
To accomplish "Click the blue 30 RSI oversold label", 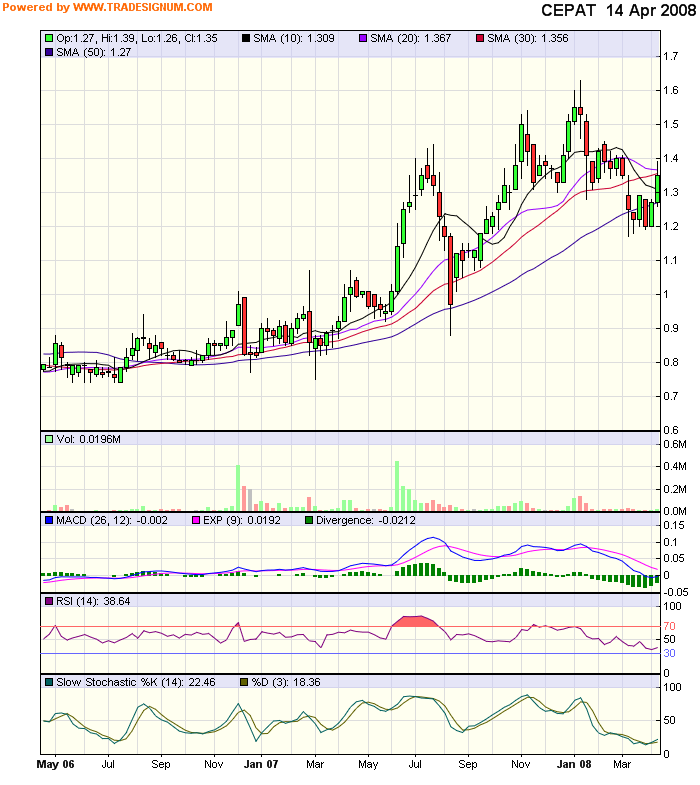I will [x=669, y=653].
